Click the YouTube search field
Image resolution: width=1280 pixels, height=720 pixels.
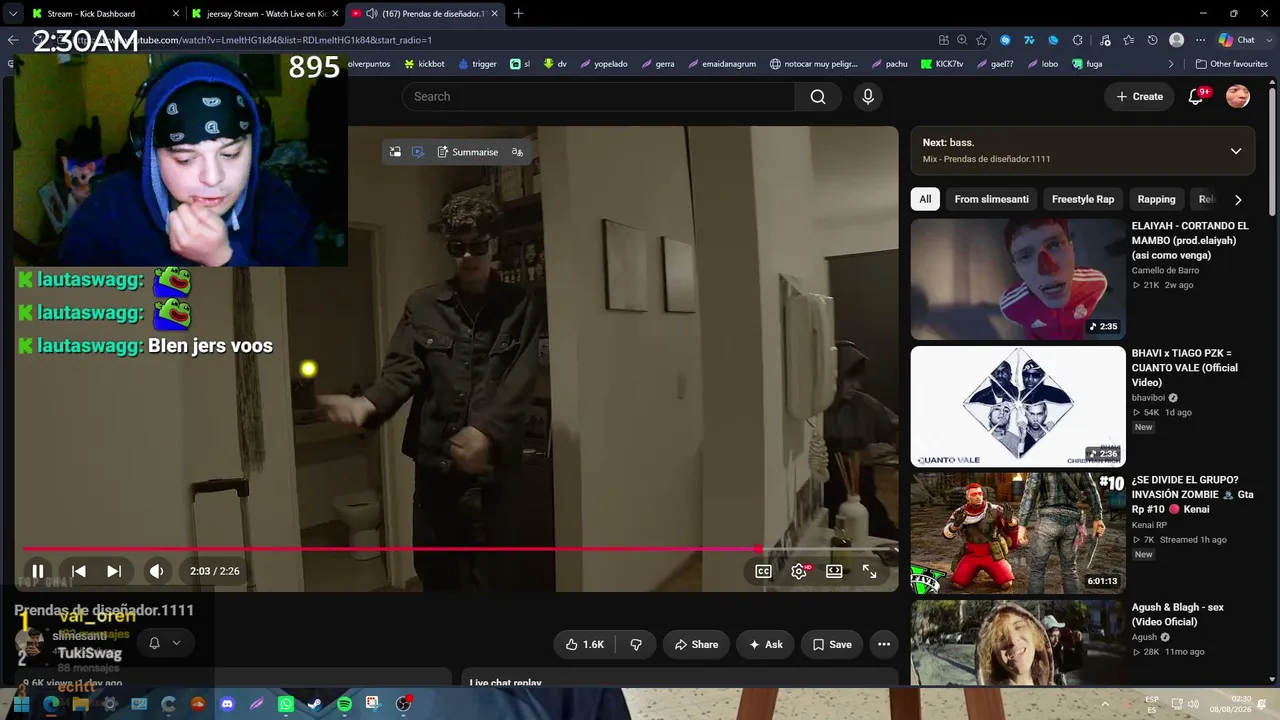click(x=598, y=96)
